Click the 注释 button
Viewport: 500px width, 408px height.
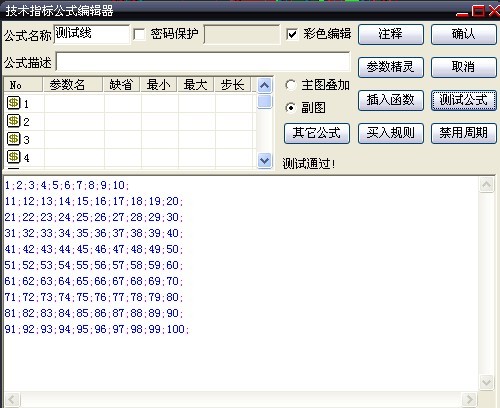[x=391, y=34]
